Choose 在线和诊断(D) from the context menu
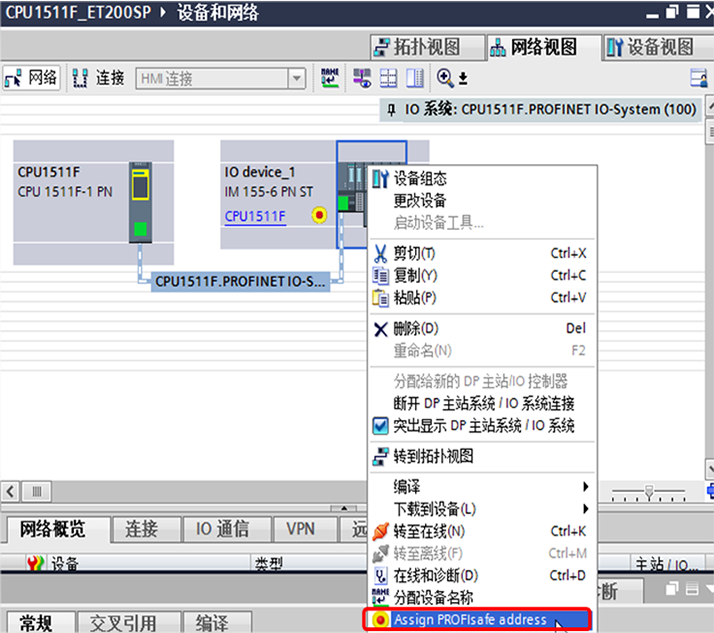This screenshot has height=633, width=714. pyautogui.click(x=482, y=576)
